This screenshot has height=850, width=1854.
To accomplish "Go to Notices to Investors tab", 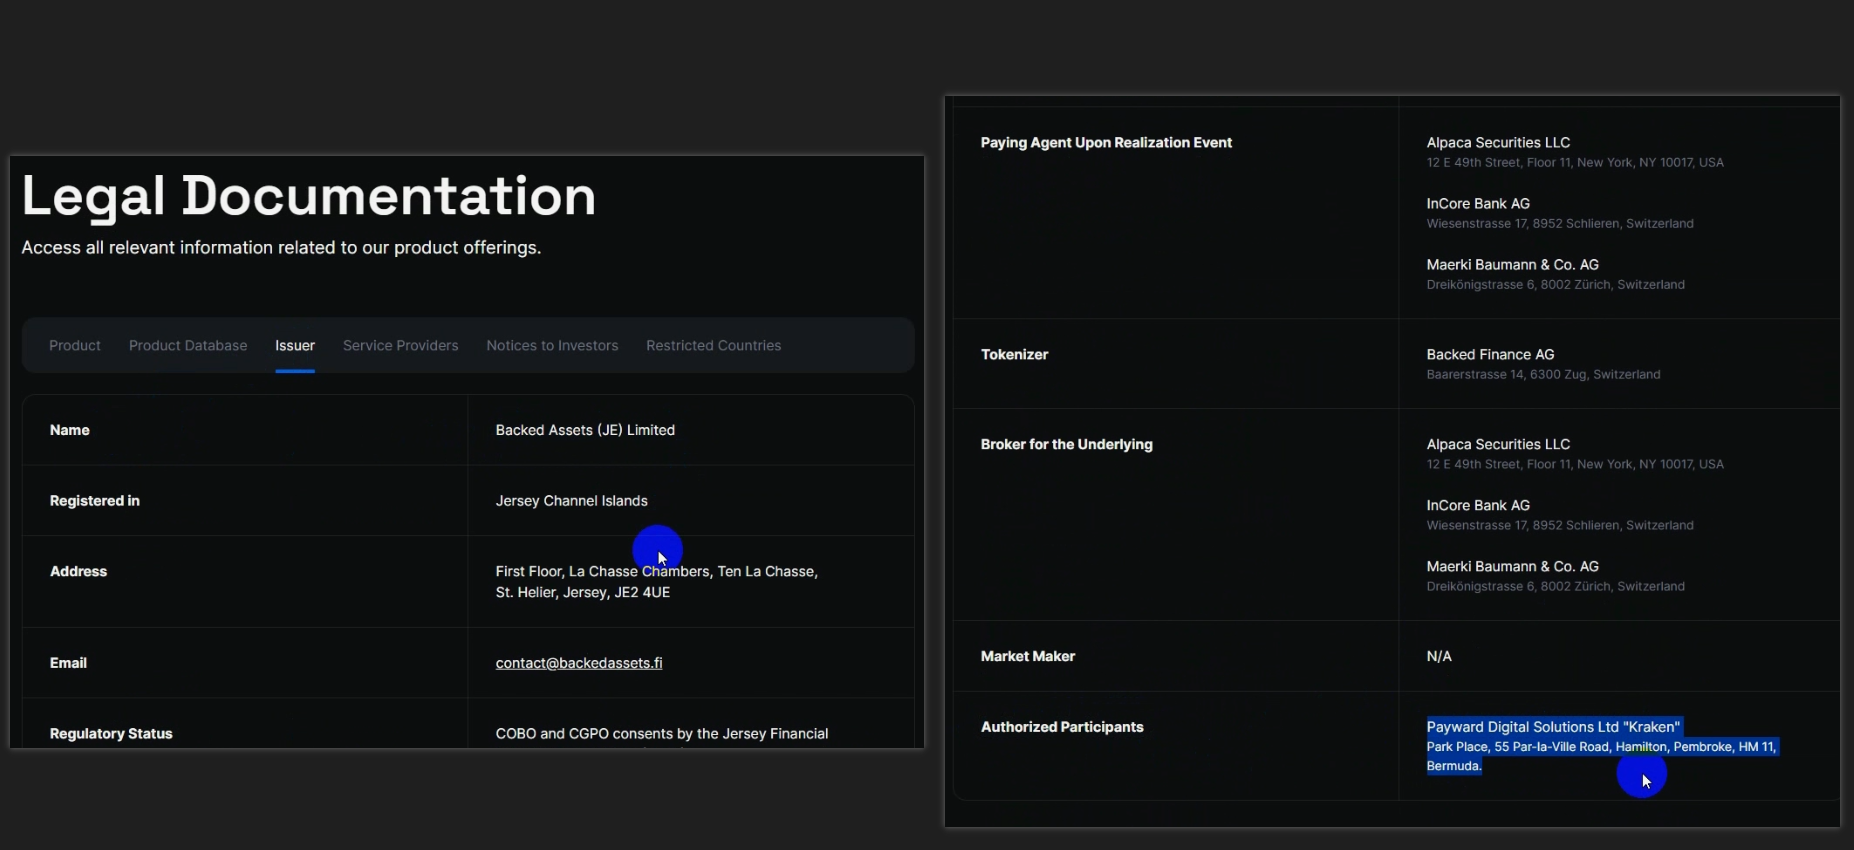I will (x=552, y=345).
